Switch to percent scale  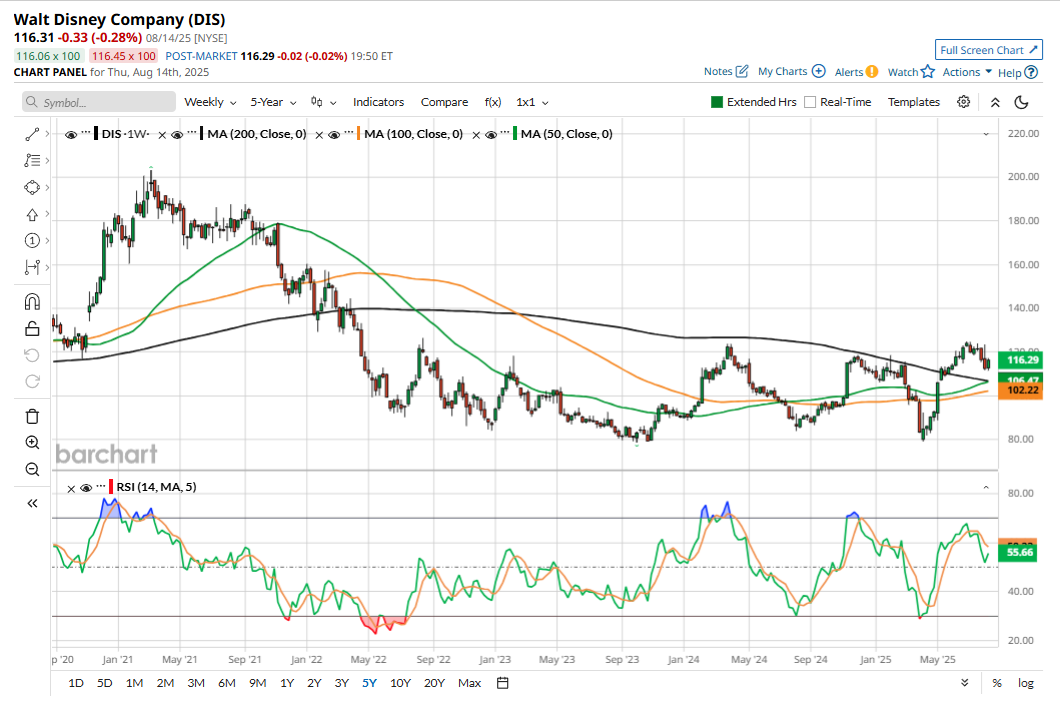996,683
